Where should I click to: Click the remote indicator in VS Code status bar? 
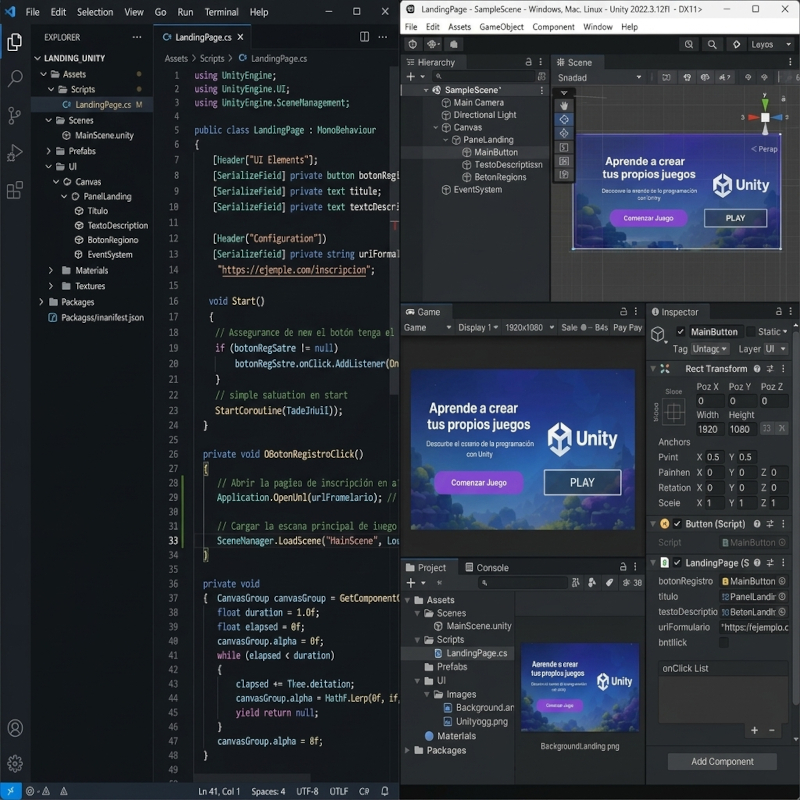tap(11, 791)
